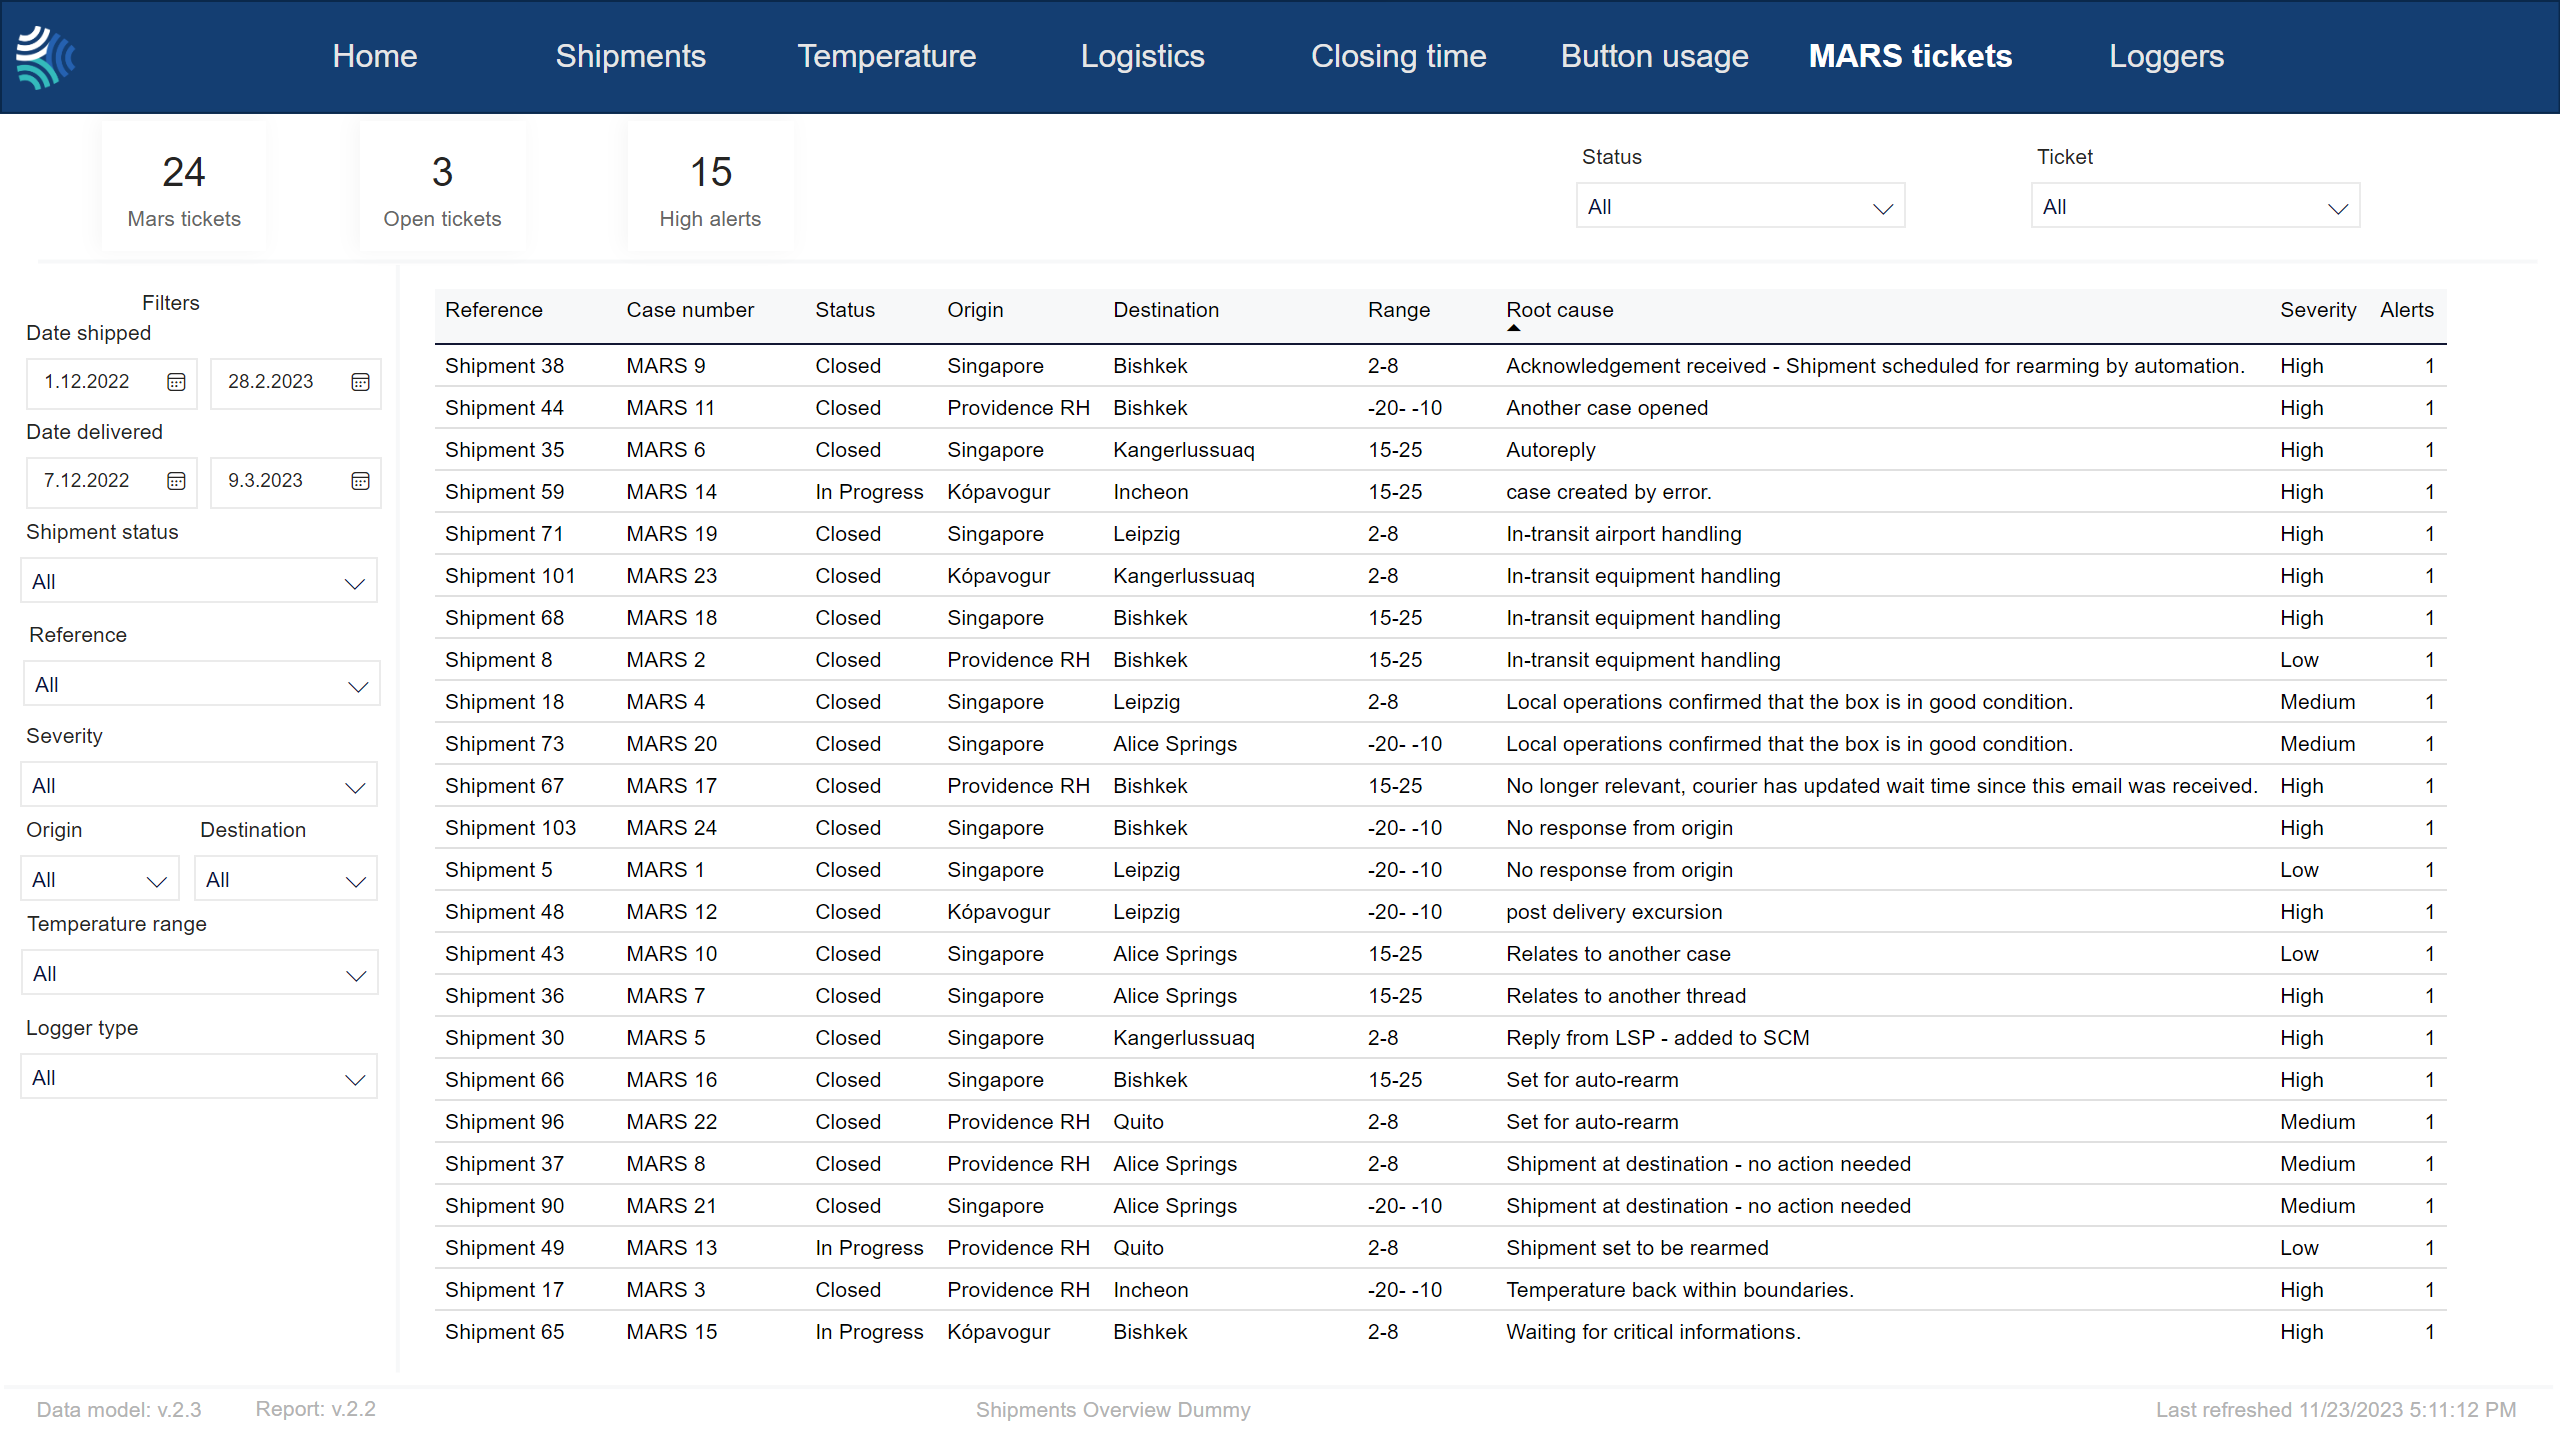Click the Date shipped start field 1.12.2022
This screenshot has height=1439, width=2560.
pyautogui.click(x=112, y=382)
